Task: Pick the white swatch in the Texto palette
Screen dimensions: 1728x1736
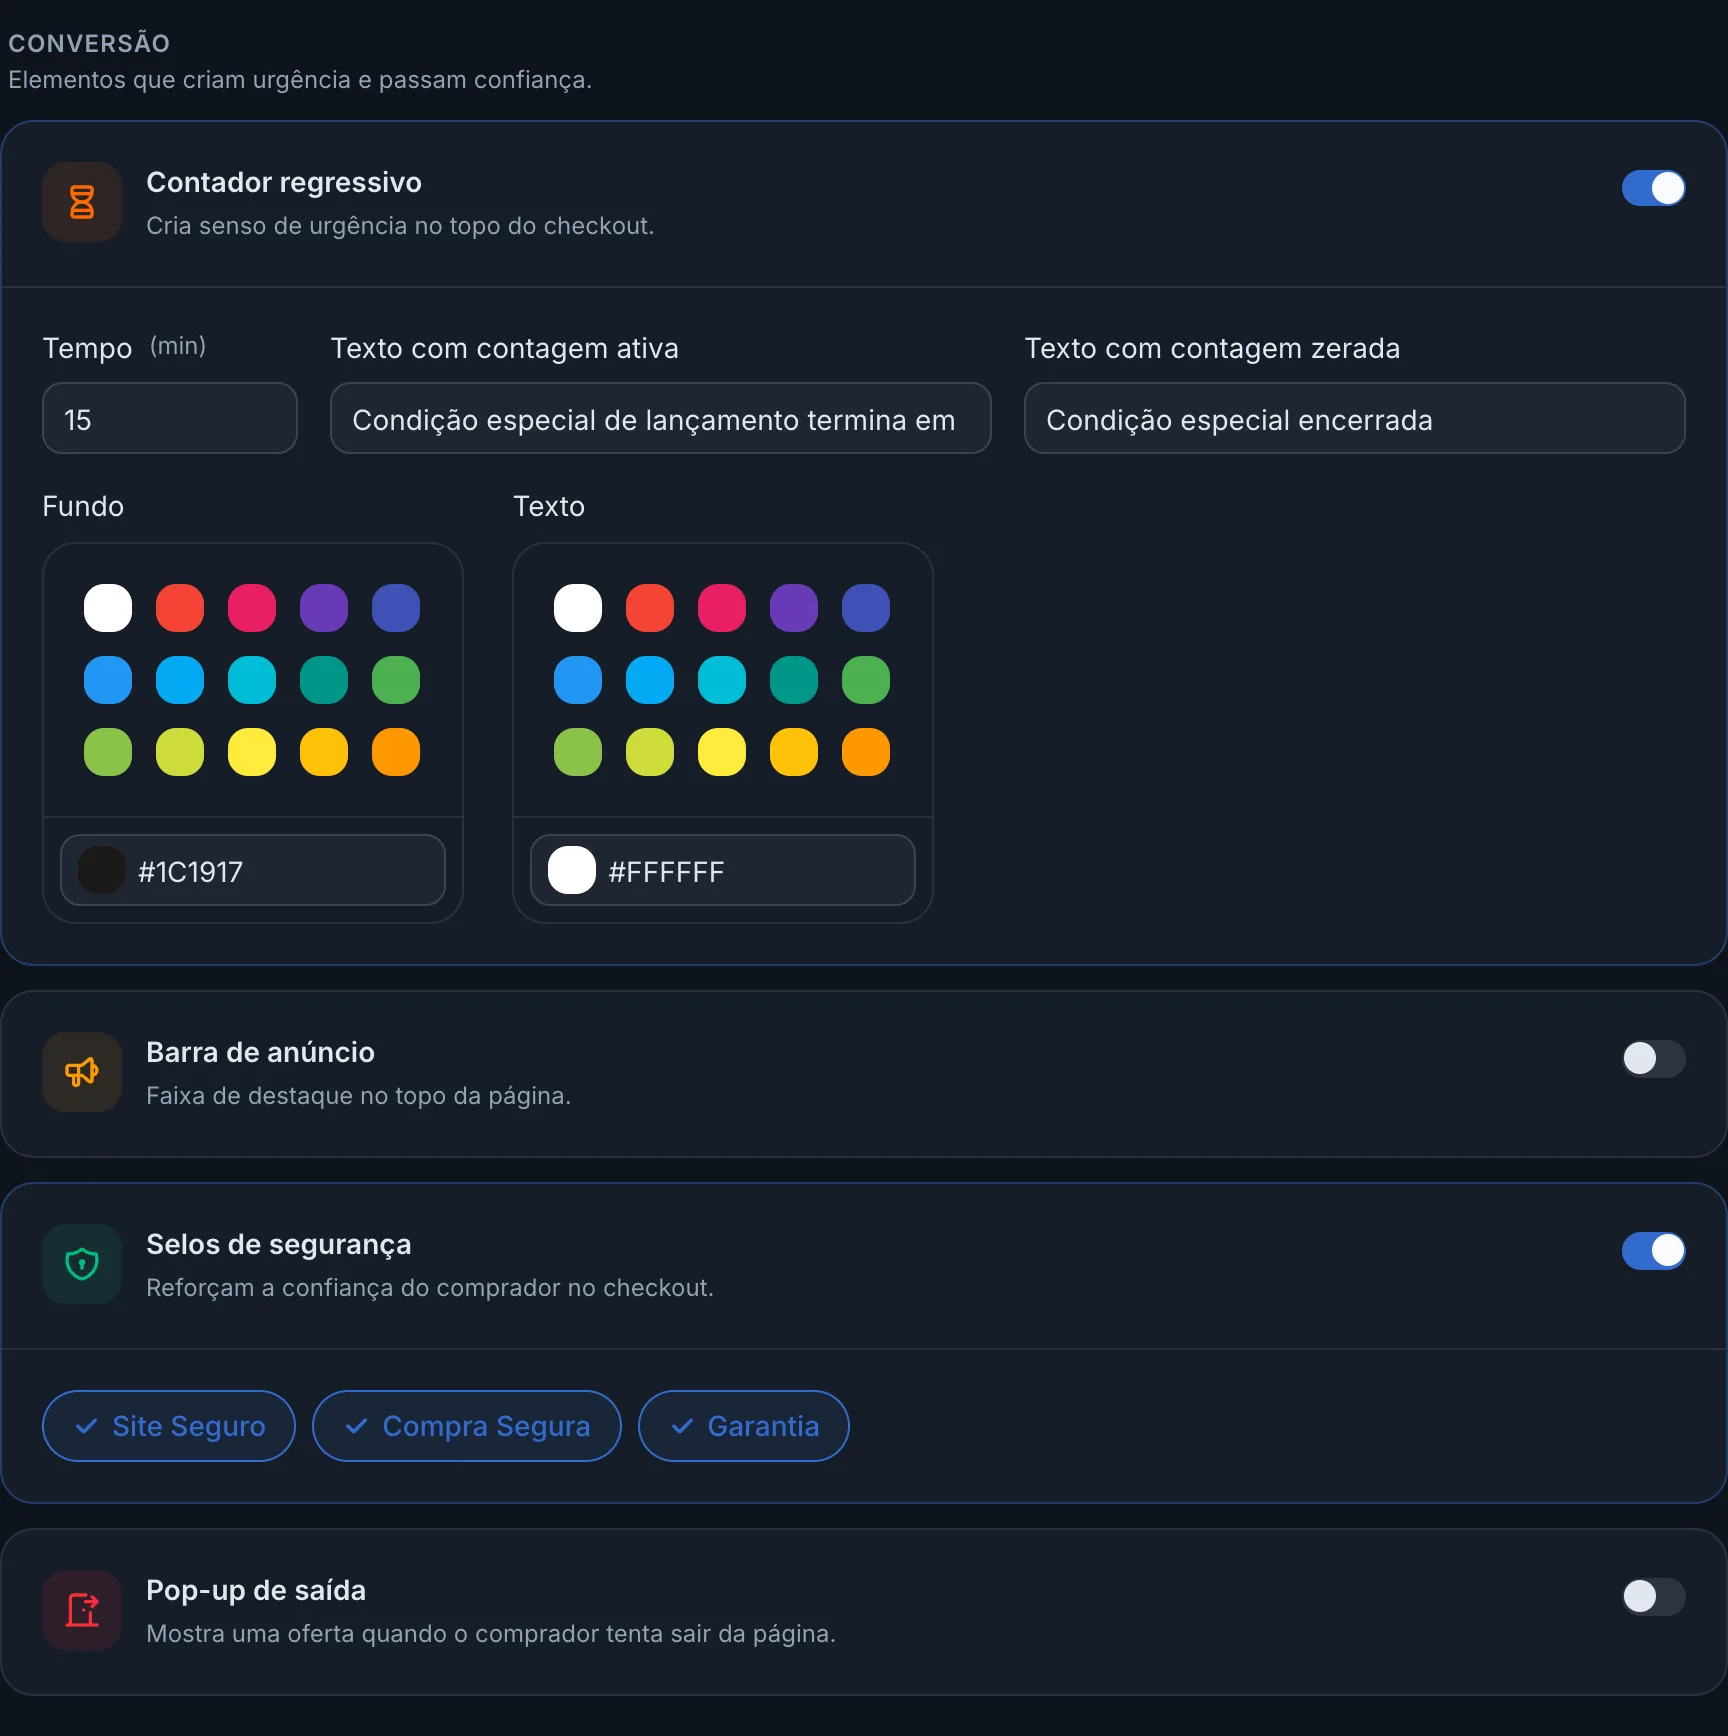Action: (578, 608)
